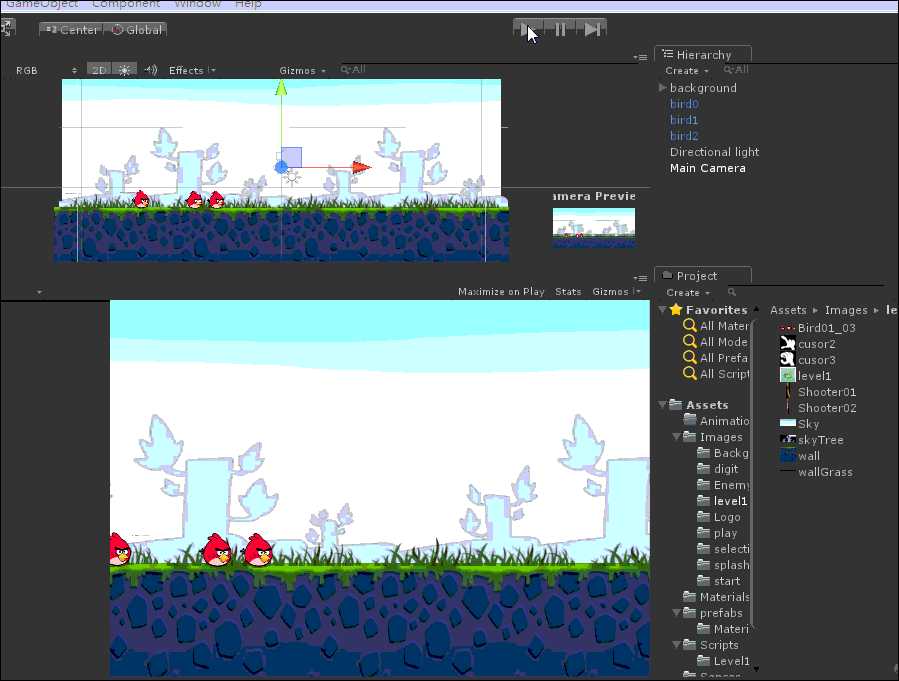Click the Pause button in toolbar
This screenshot has height=681, width=899.
point(560,29)
